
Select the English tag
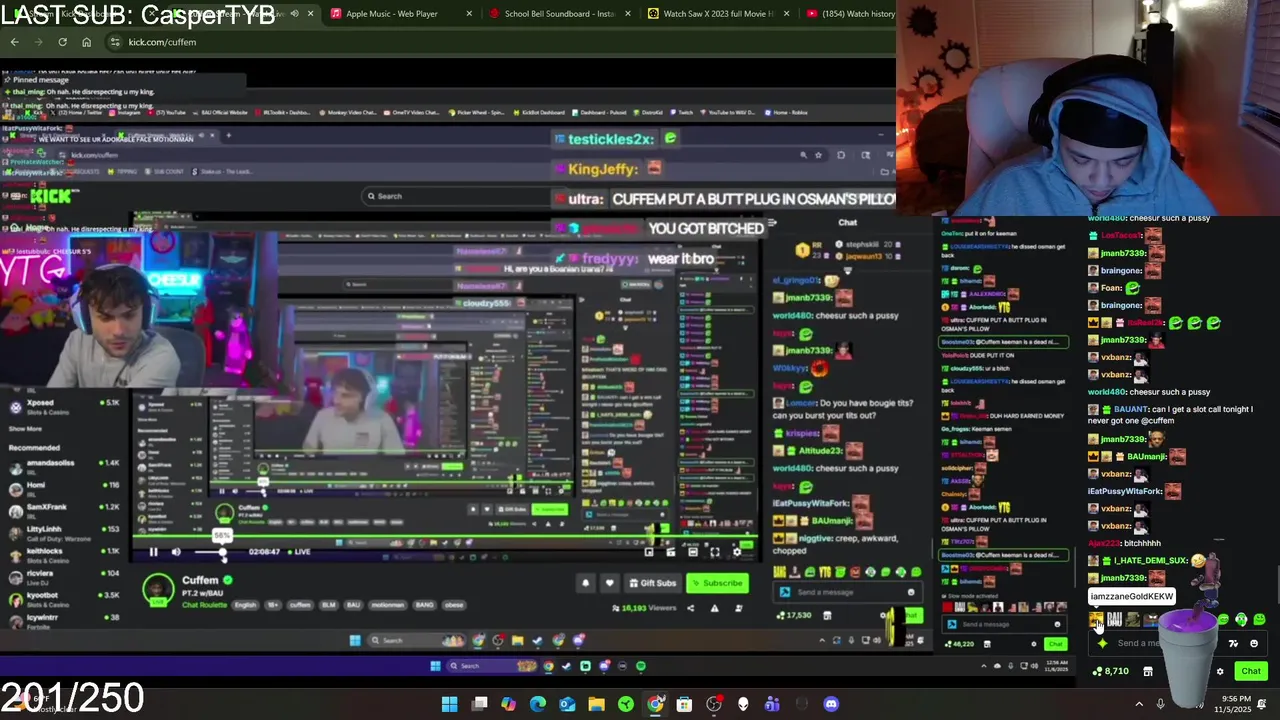tap(245, 605)
